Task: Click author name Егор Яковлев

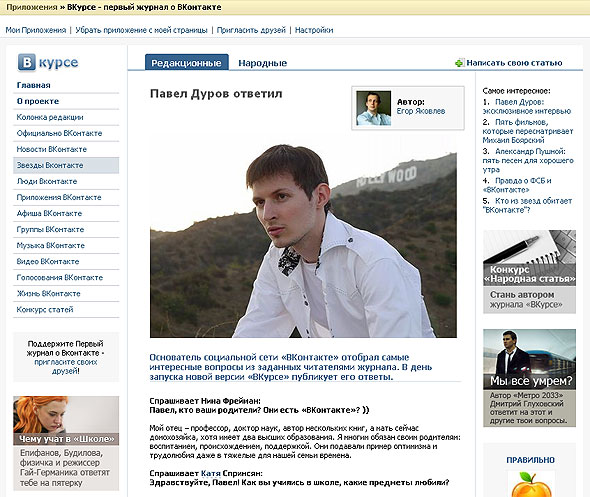Action: click(x=421, y=111)
